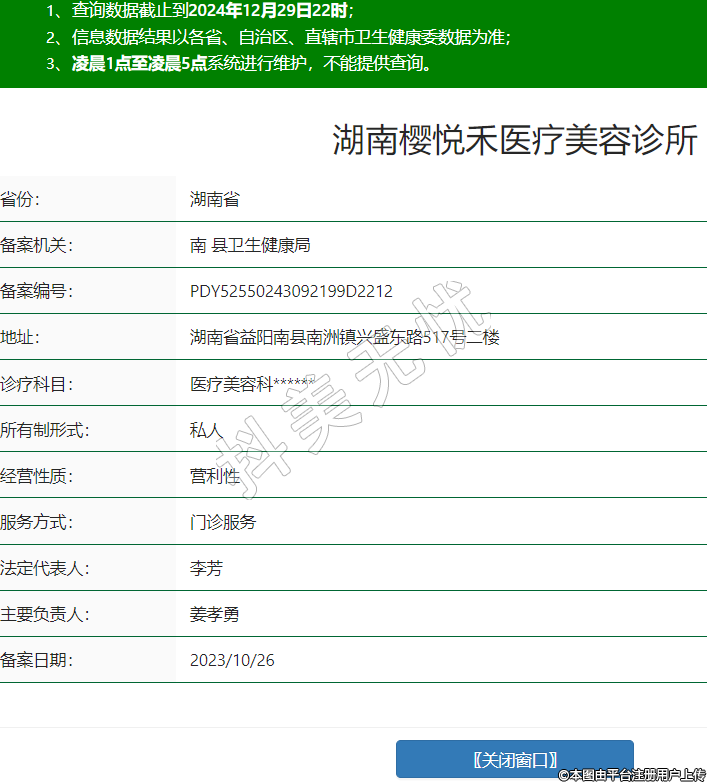Screen dimensions: 707x782
Task: Click the system maintenance notice 凌晨1点至凌晨5点
Action: coord(139,64)
